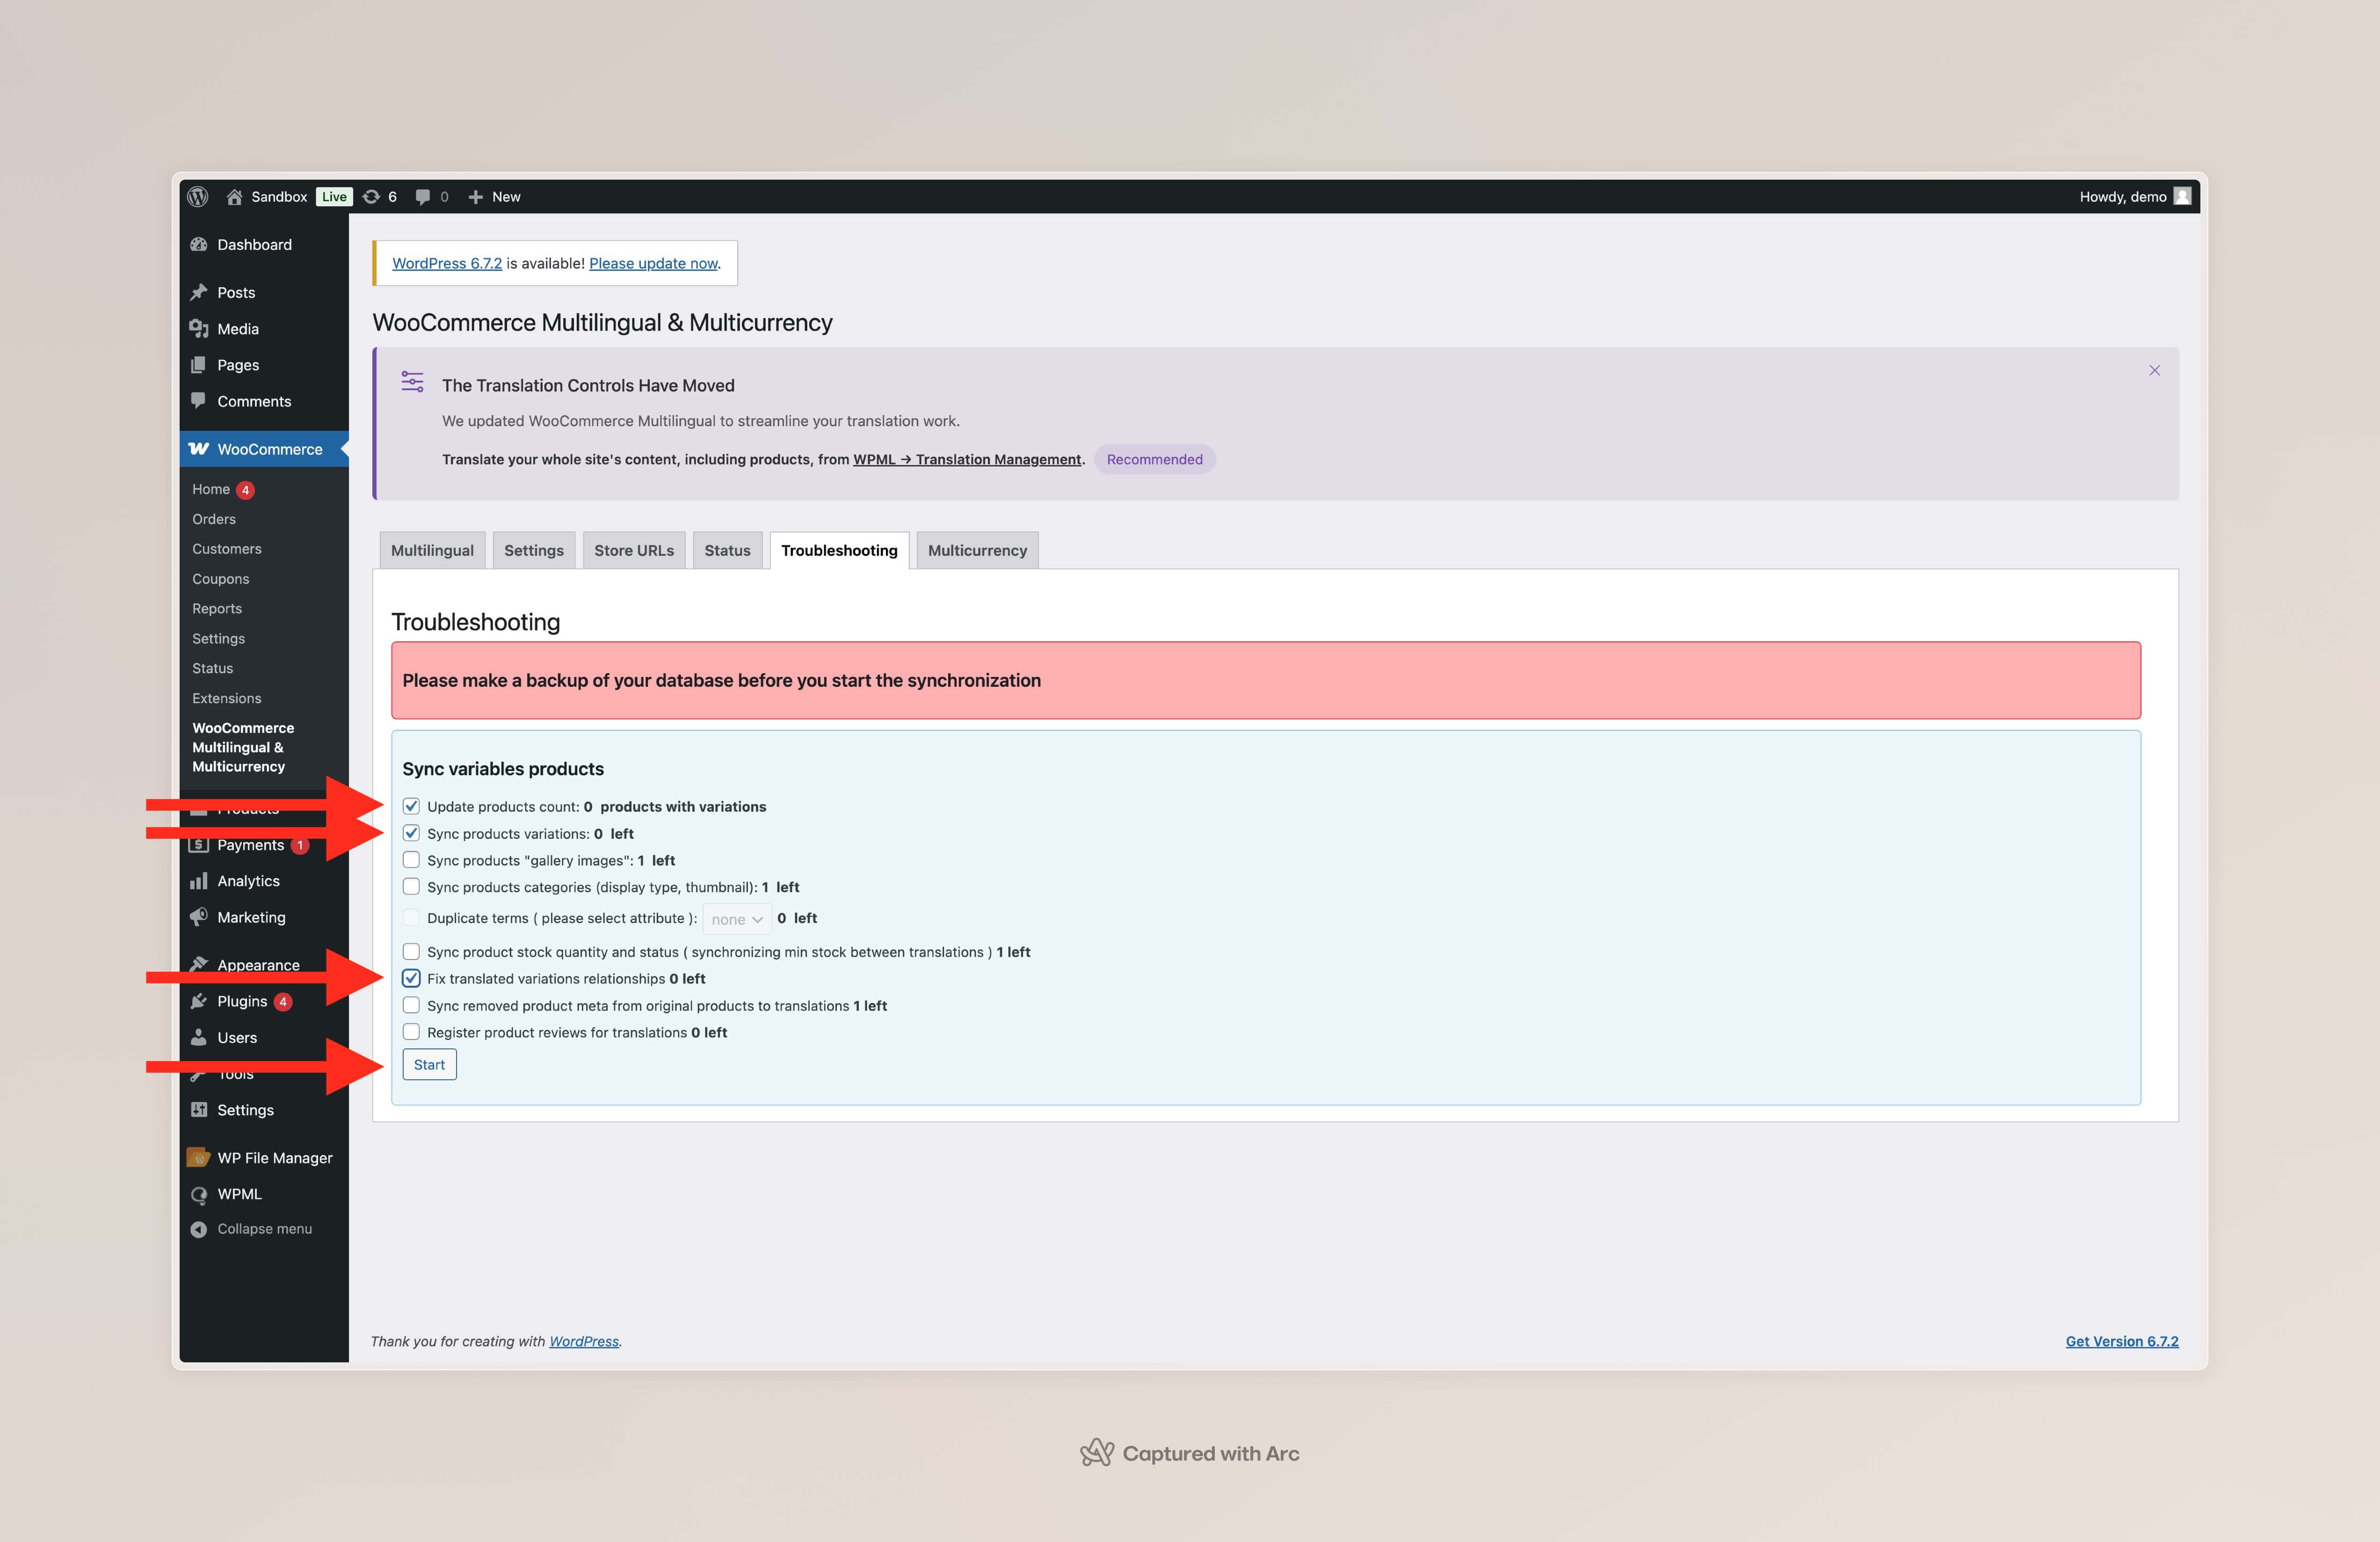Click the Dashboard gauge icon in sidebar

199,245
